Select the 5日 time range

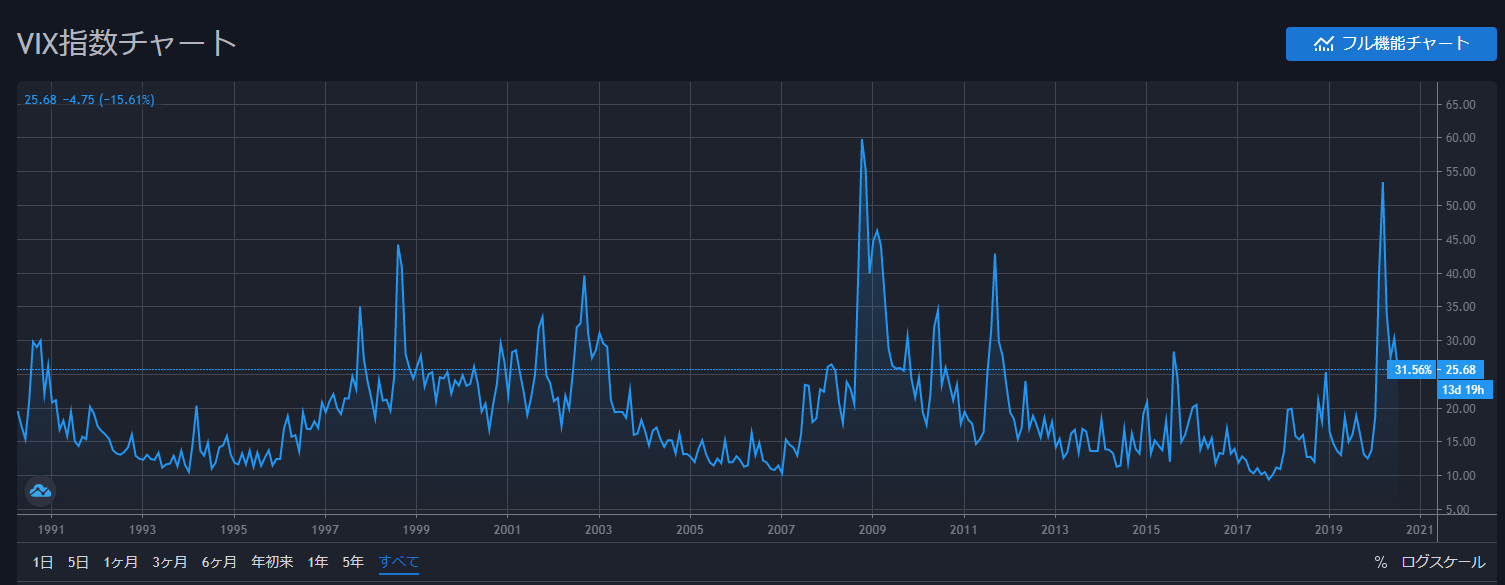pos(78,562)
